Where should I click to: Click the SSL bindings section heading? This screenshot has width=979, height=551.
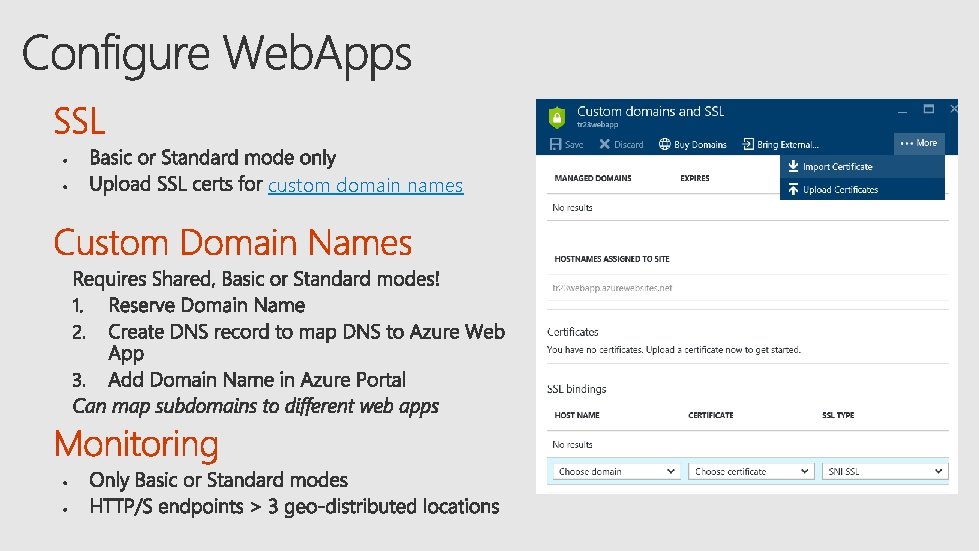576,389
